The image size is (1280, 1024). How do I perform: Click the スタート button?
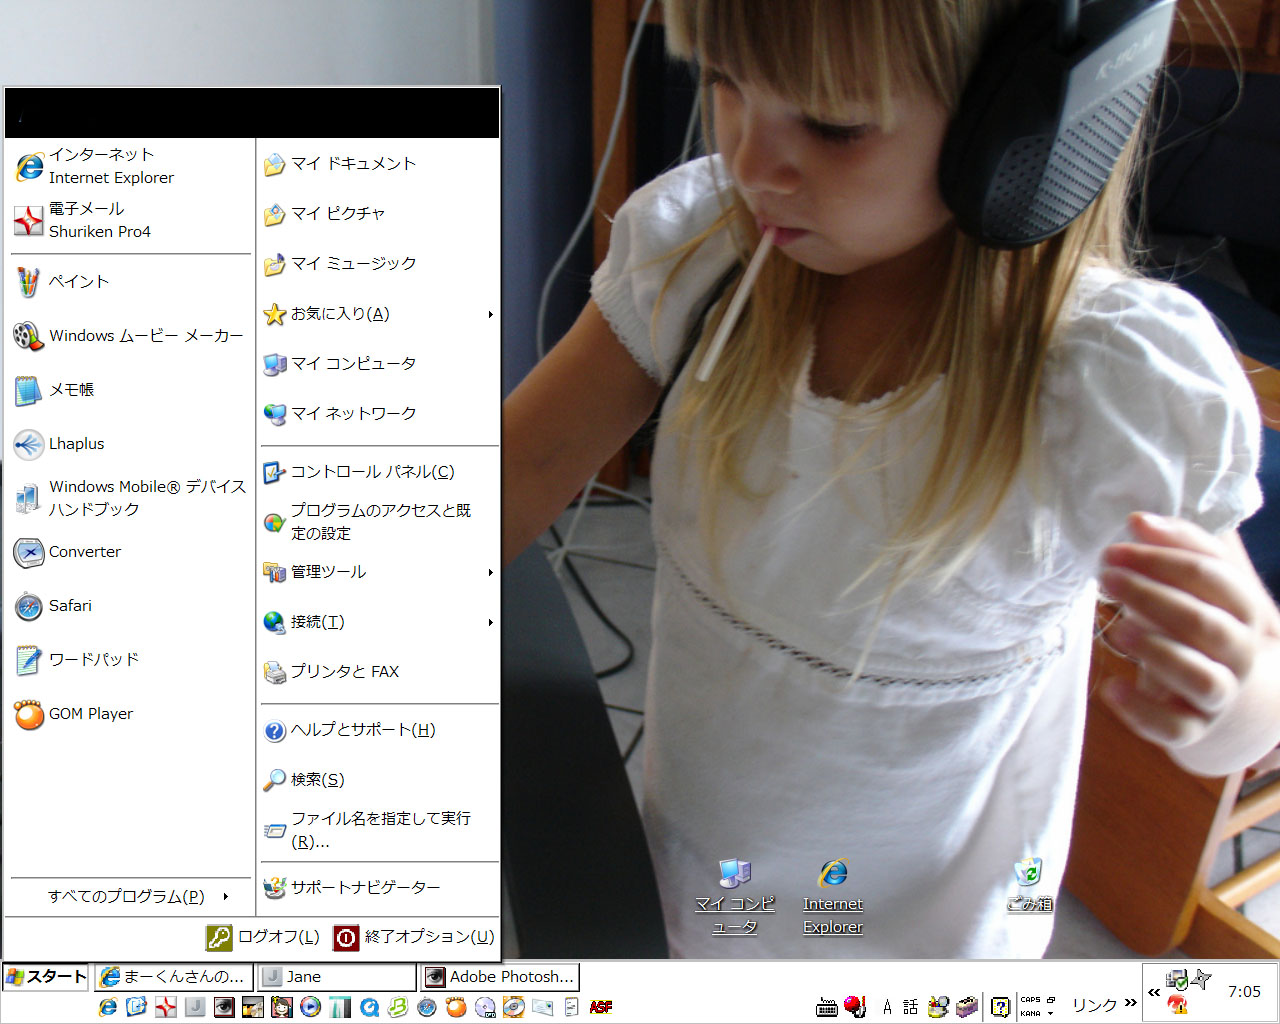click(x=46, y=977)
